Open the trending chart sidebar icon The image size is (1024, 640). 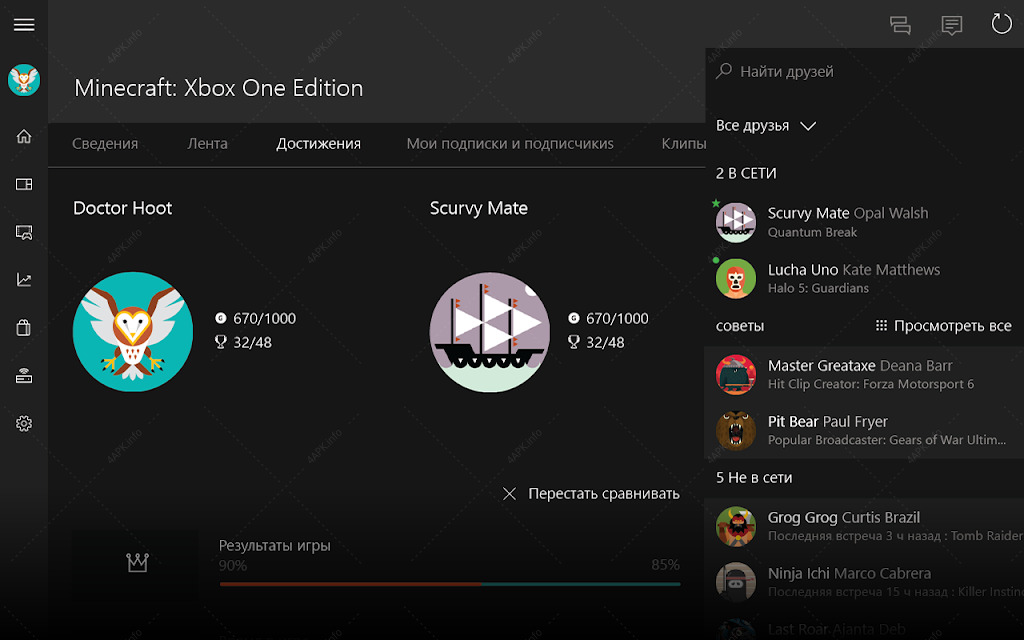pos(24,280)
